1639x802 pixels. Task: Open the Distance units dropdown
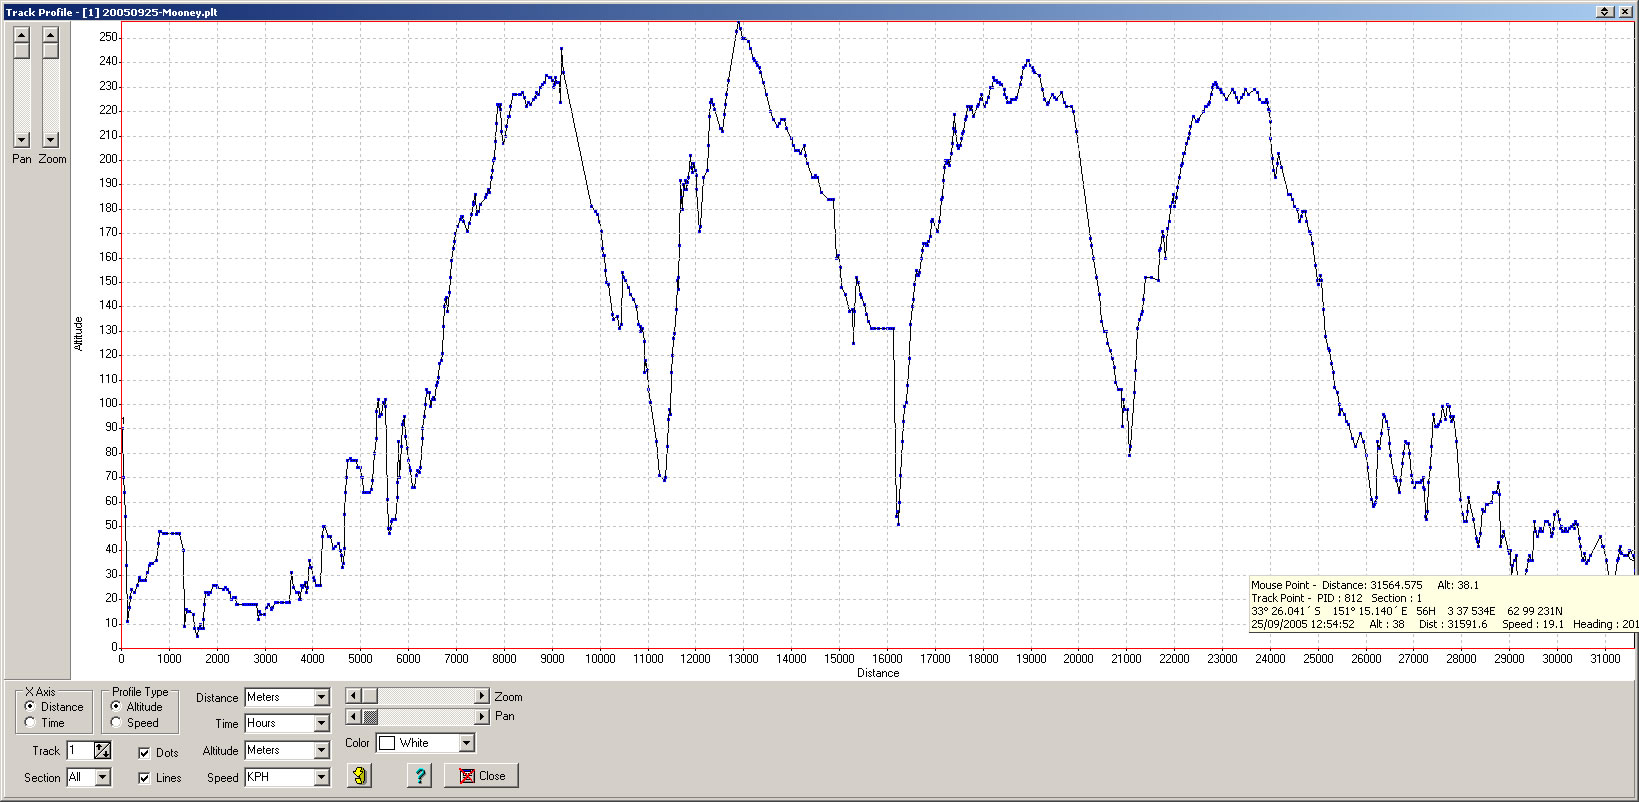321,698
